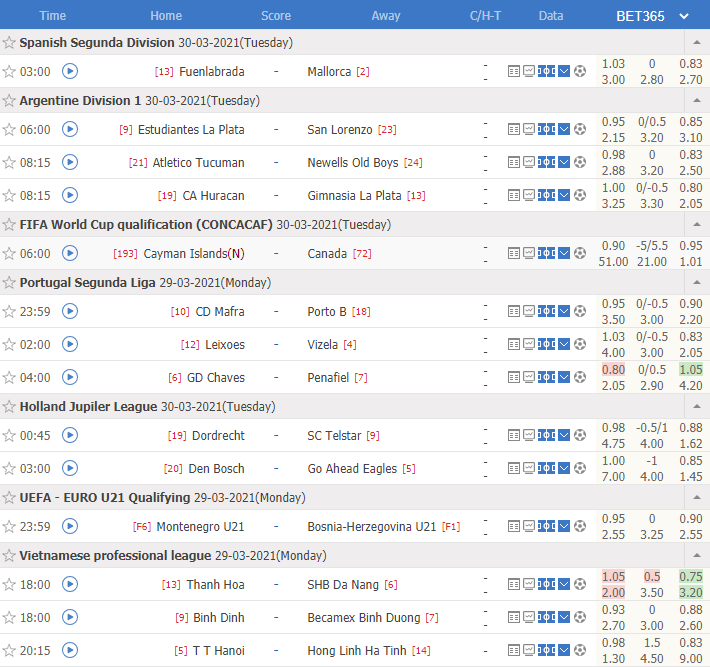Open analysis table icon for Estudiantes La Plata match
This screenshot has height=667, width=710.
click(513, 129)
